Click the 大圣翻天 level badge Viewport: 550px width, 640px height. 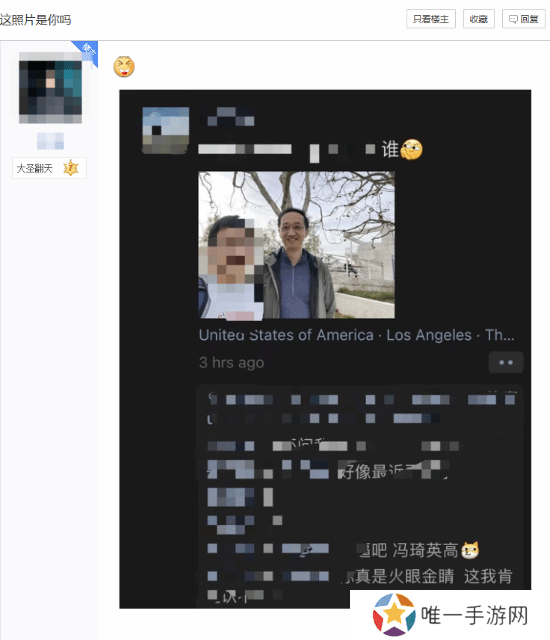pyautogui.click(x=49, y=168)
